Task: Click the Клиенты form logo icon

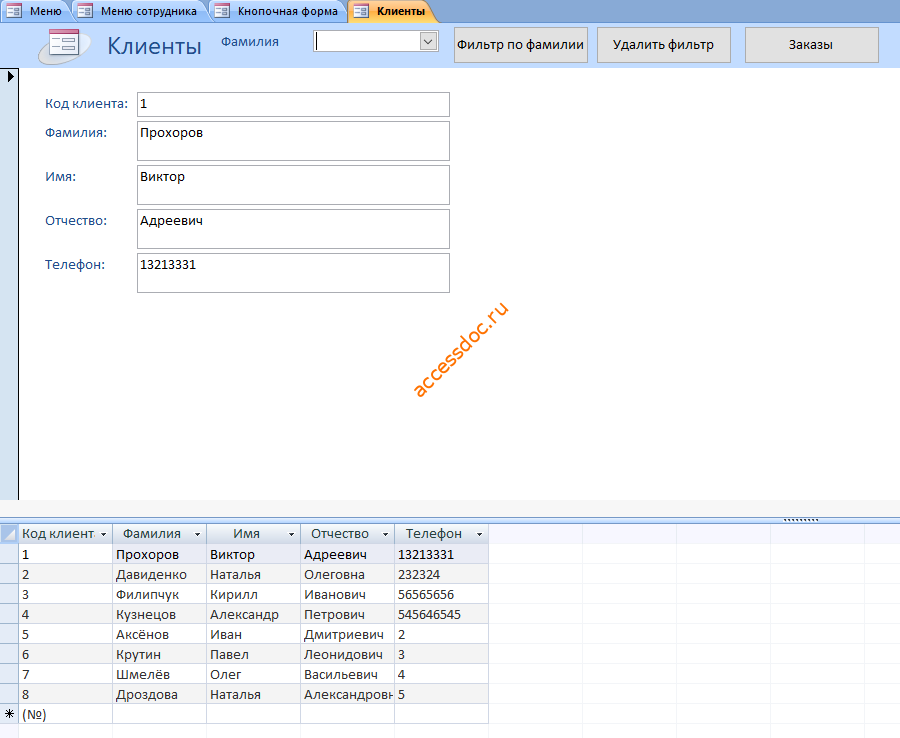Action: (x=64, y=45)
